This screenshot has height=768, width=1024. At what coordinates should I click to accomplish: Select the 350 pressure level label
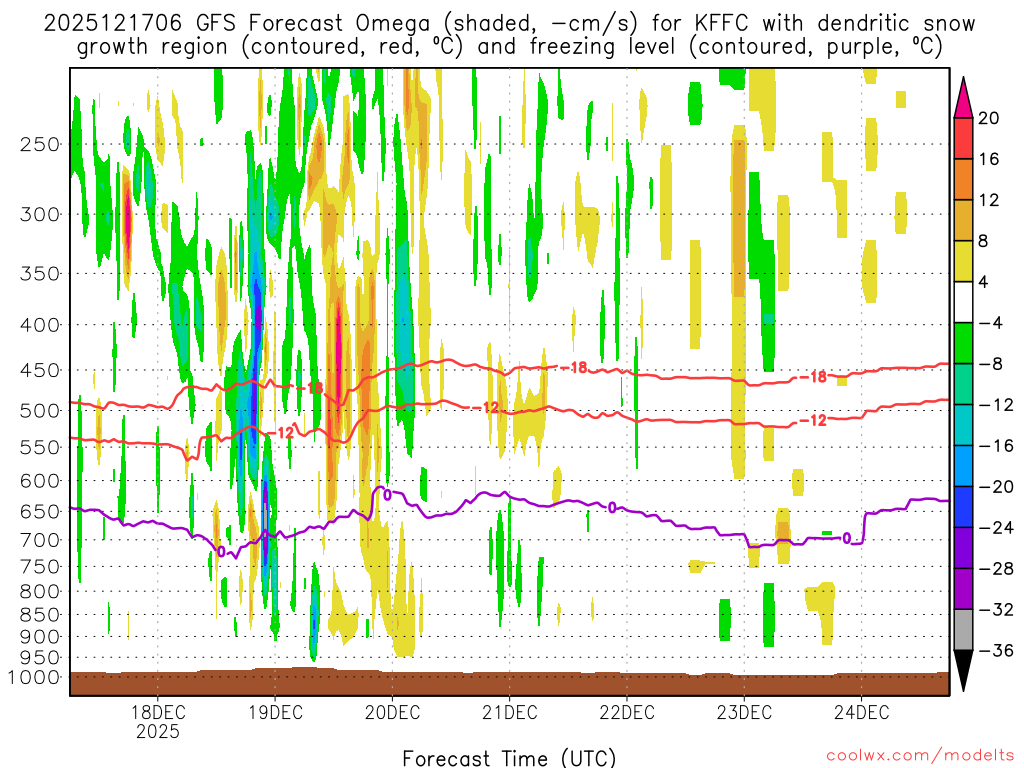40,274
